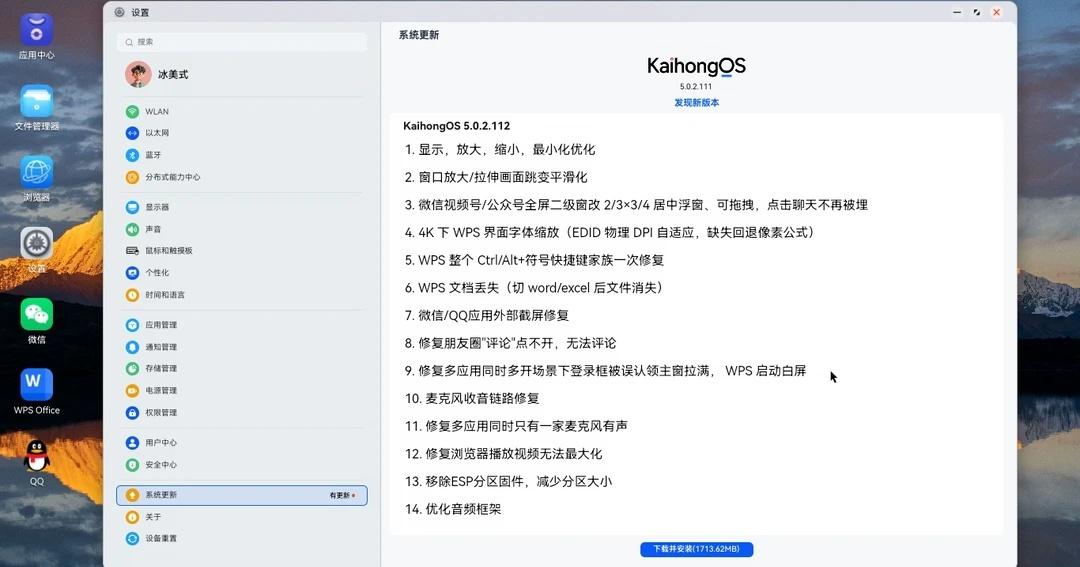Screen dimensions: 1080x567
Task: Click the 存储管理 storage icon
Action: (132, 369)
